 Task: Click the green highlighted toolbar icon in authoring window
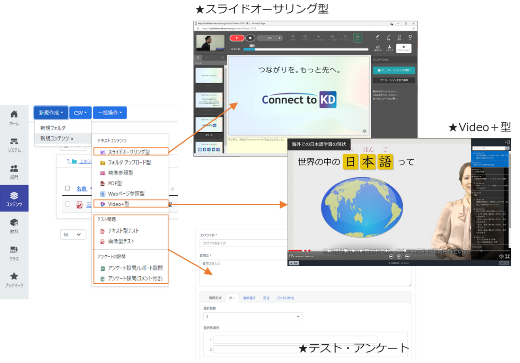(x=358, y=37)
